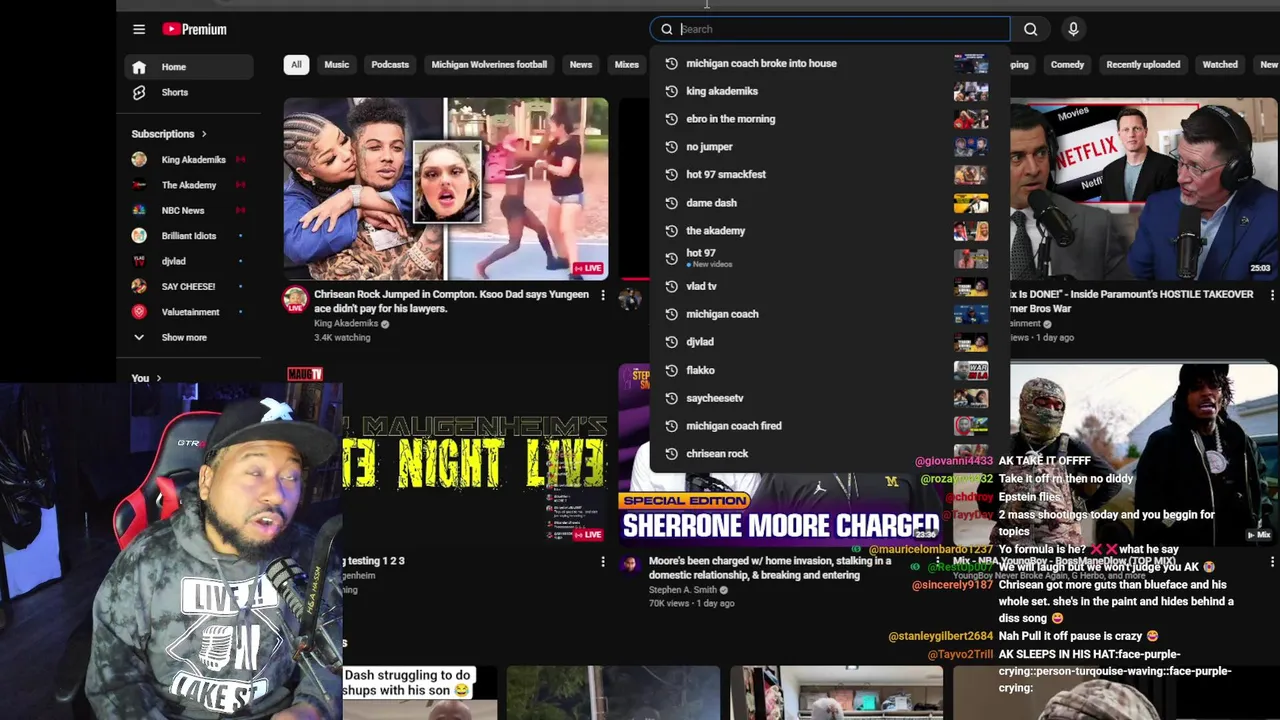
Task: Open King Akademiks channel name link under video
Action: pos(346,324)
